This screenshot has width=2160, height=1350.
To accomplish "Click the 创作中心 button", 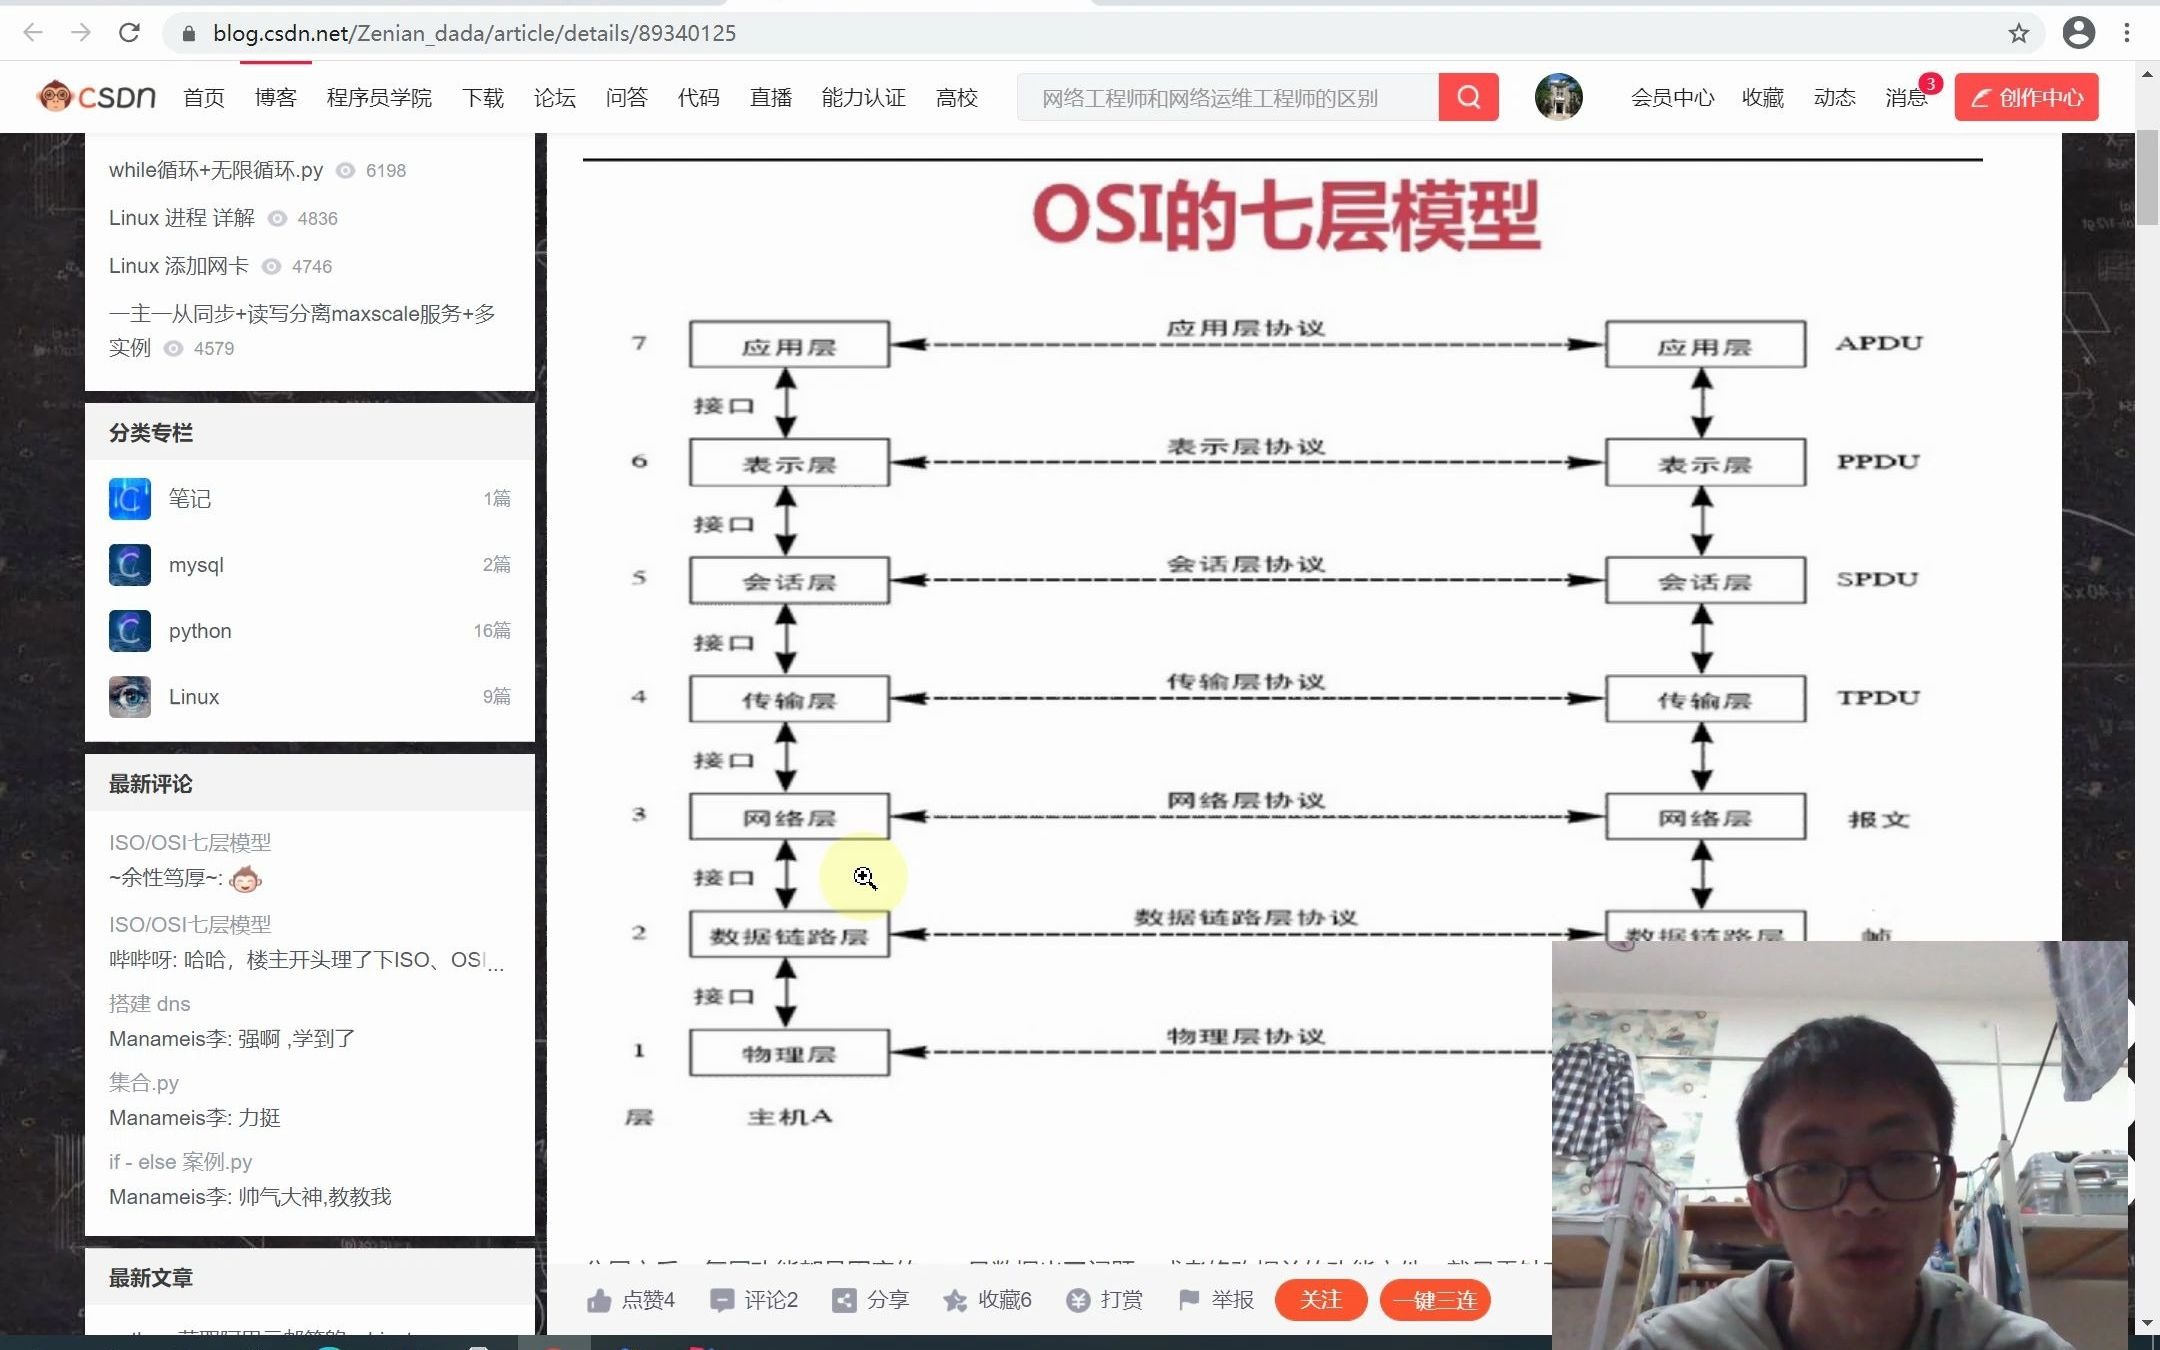I will [2026, 97].
